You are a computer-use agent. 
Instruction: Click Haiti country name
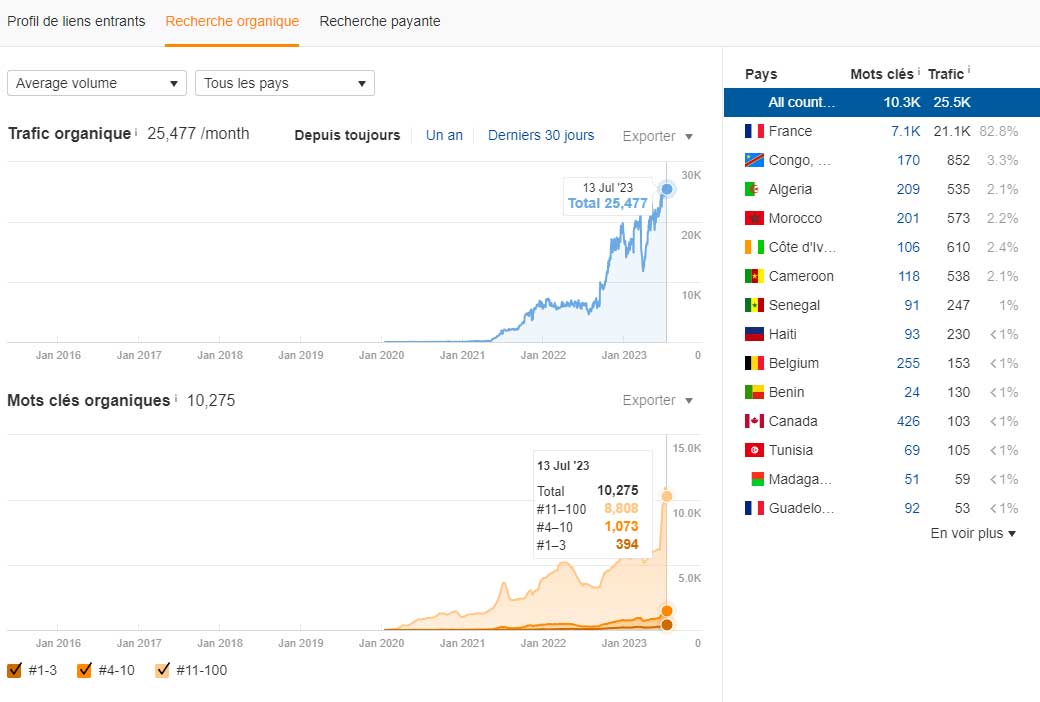point(782,334)
